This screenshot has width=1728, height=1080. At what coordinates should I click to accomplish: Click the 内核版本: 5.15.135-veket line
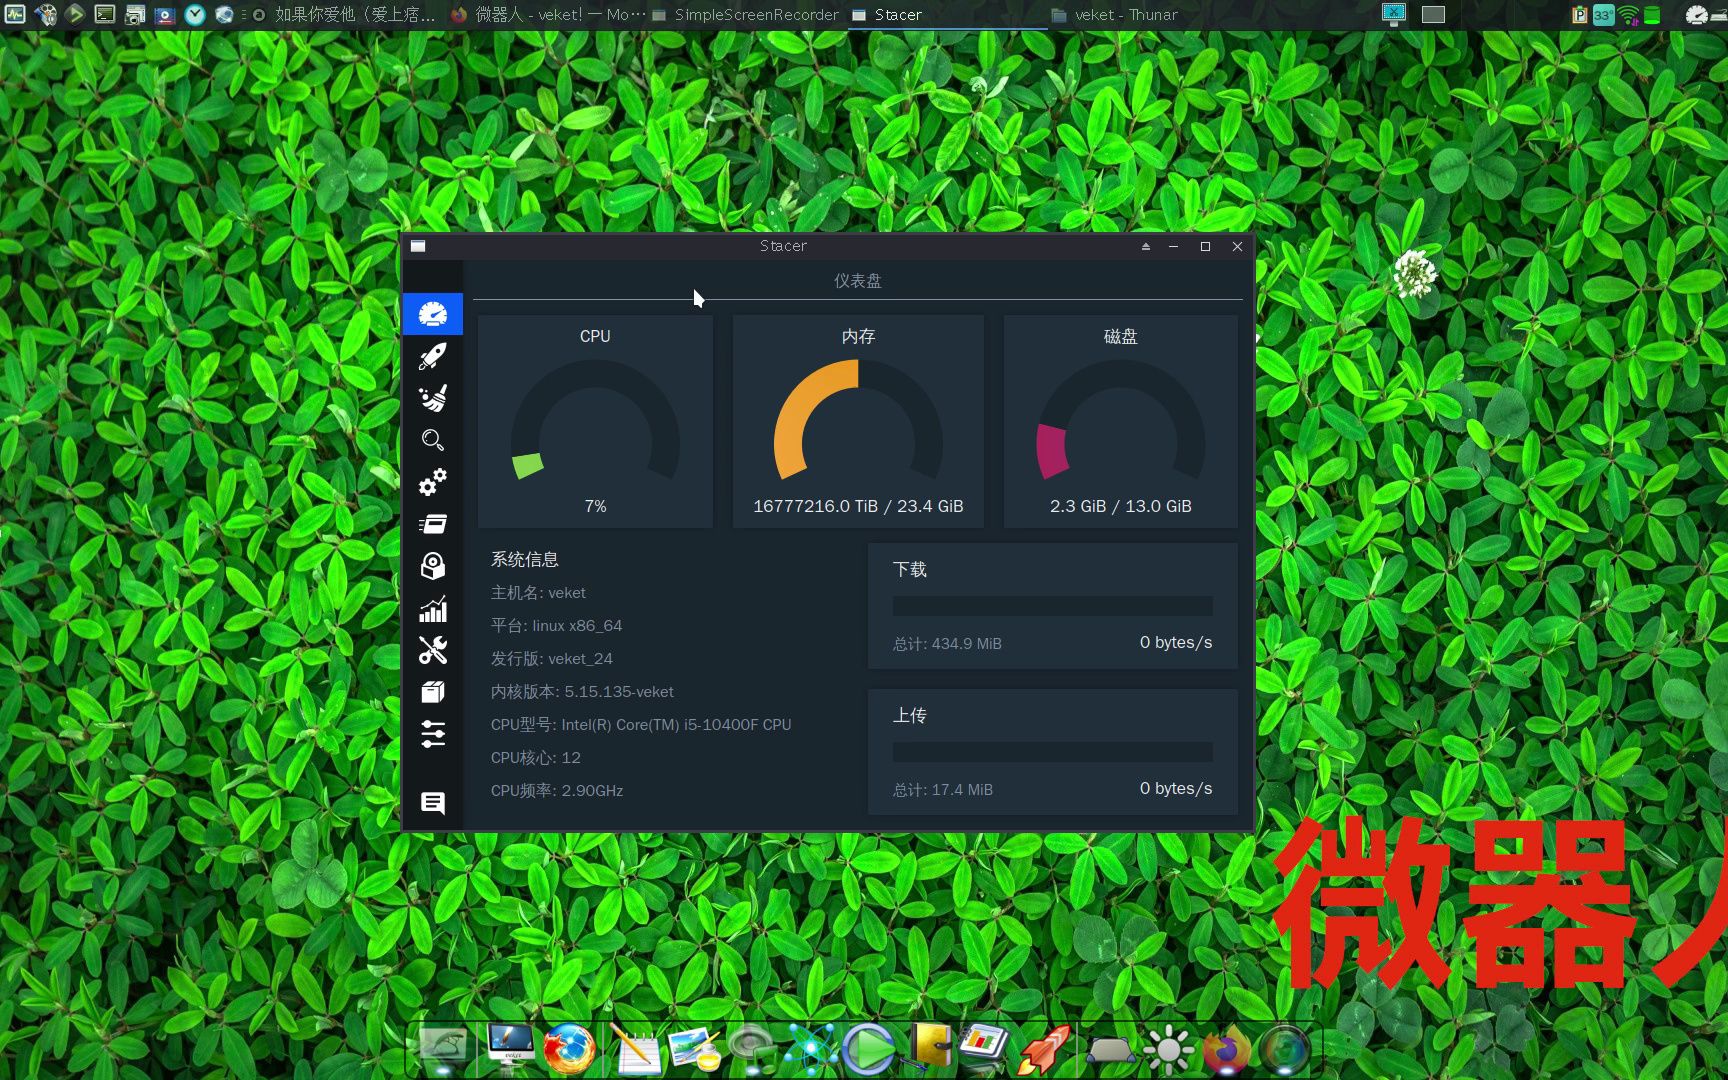(582, 692)
